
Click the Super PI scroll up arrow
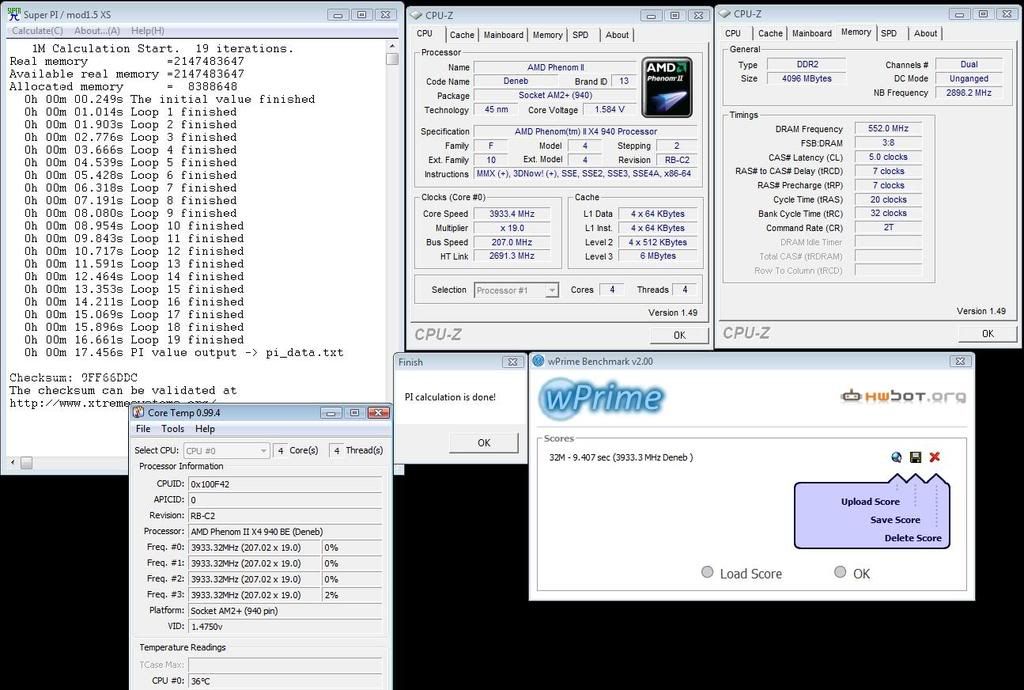392,46
